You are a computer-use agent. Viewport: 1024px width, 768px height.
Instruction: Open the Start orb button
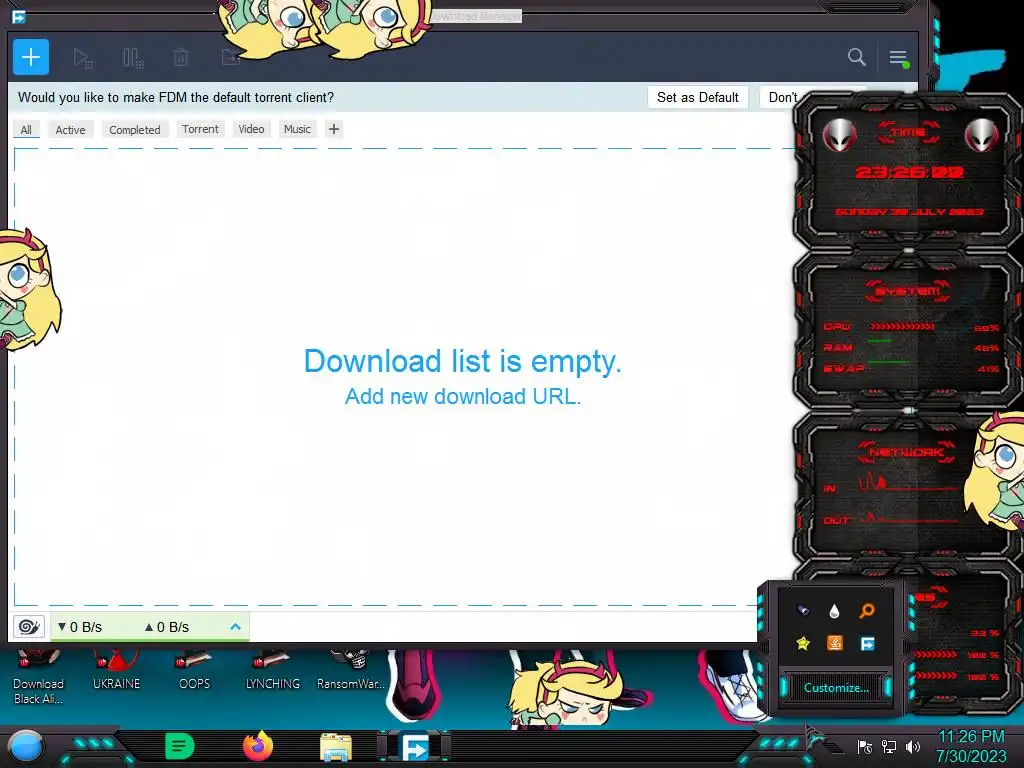click(26, 746)
